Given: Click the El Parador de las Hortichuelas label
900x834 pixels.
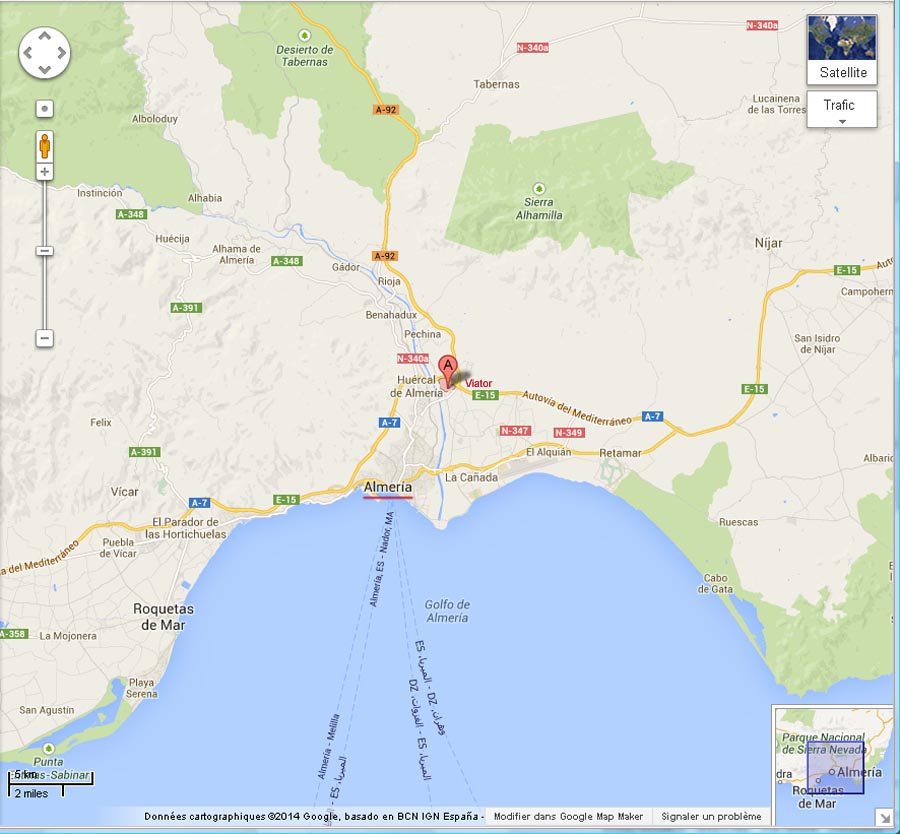Looking at the screenshot, I should tap(185, 528).
